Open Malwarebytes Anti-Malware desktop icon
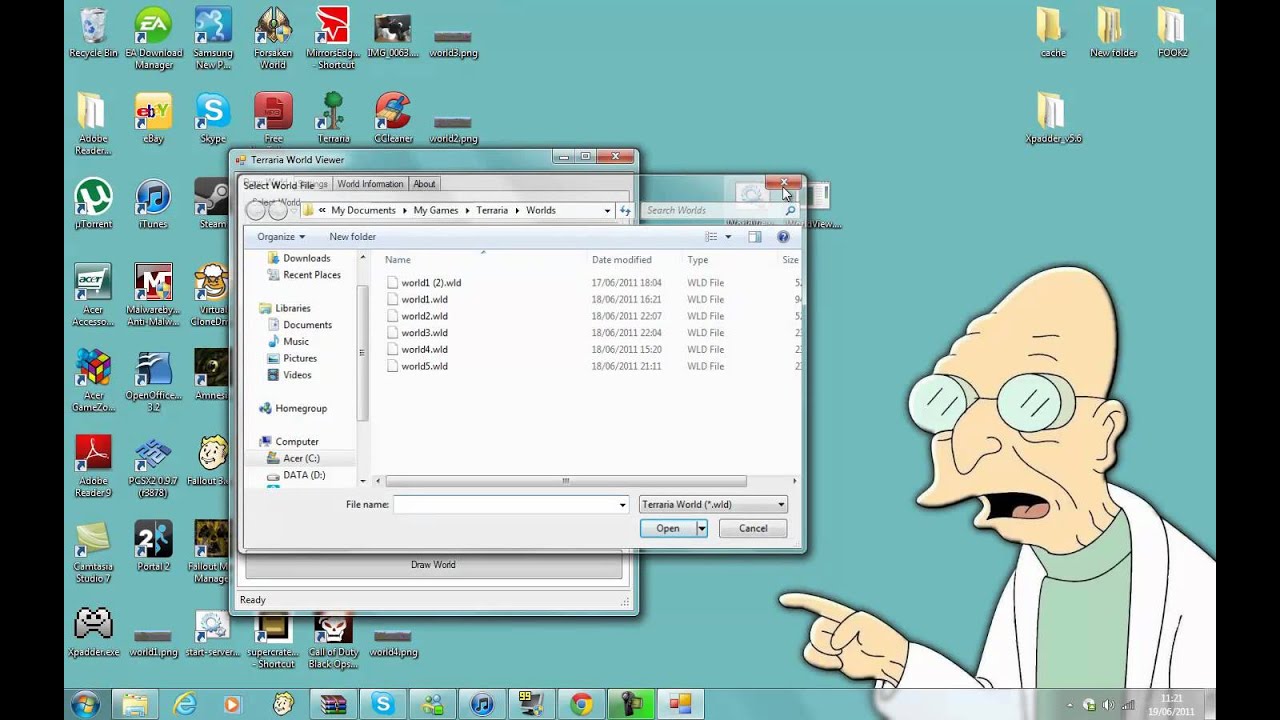1280x720 pixels. (153, 295)
